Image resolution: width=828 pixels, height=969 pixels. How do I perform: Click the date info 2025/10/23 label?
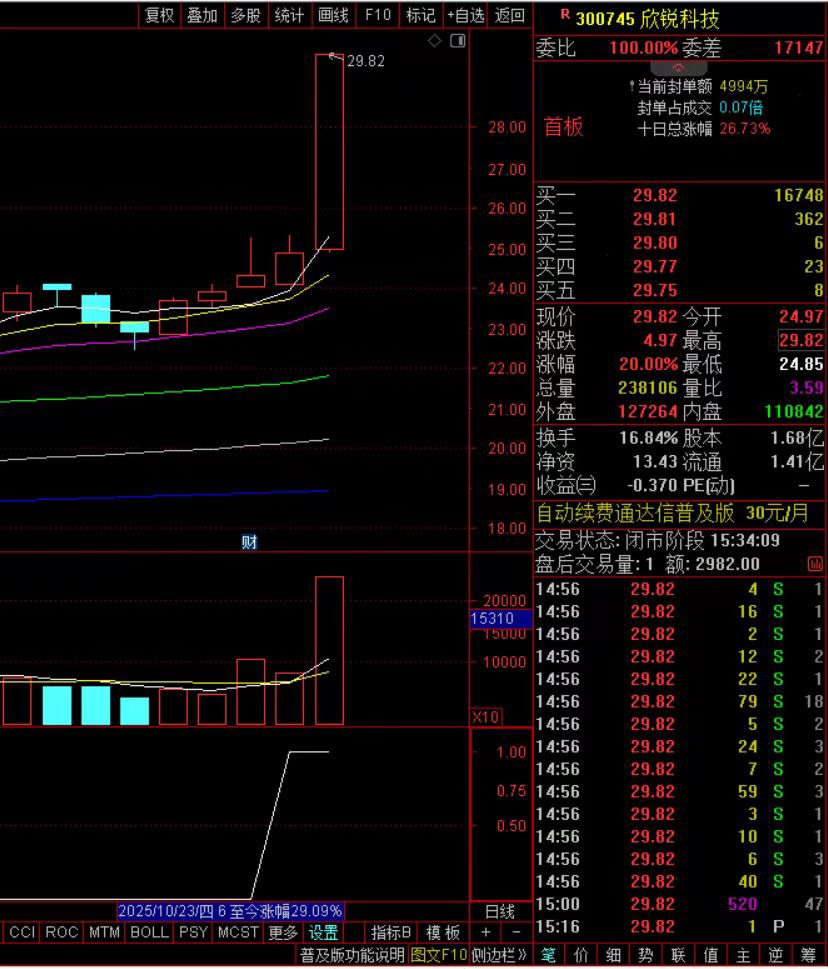pos(230,911)
